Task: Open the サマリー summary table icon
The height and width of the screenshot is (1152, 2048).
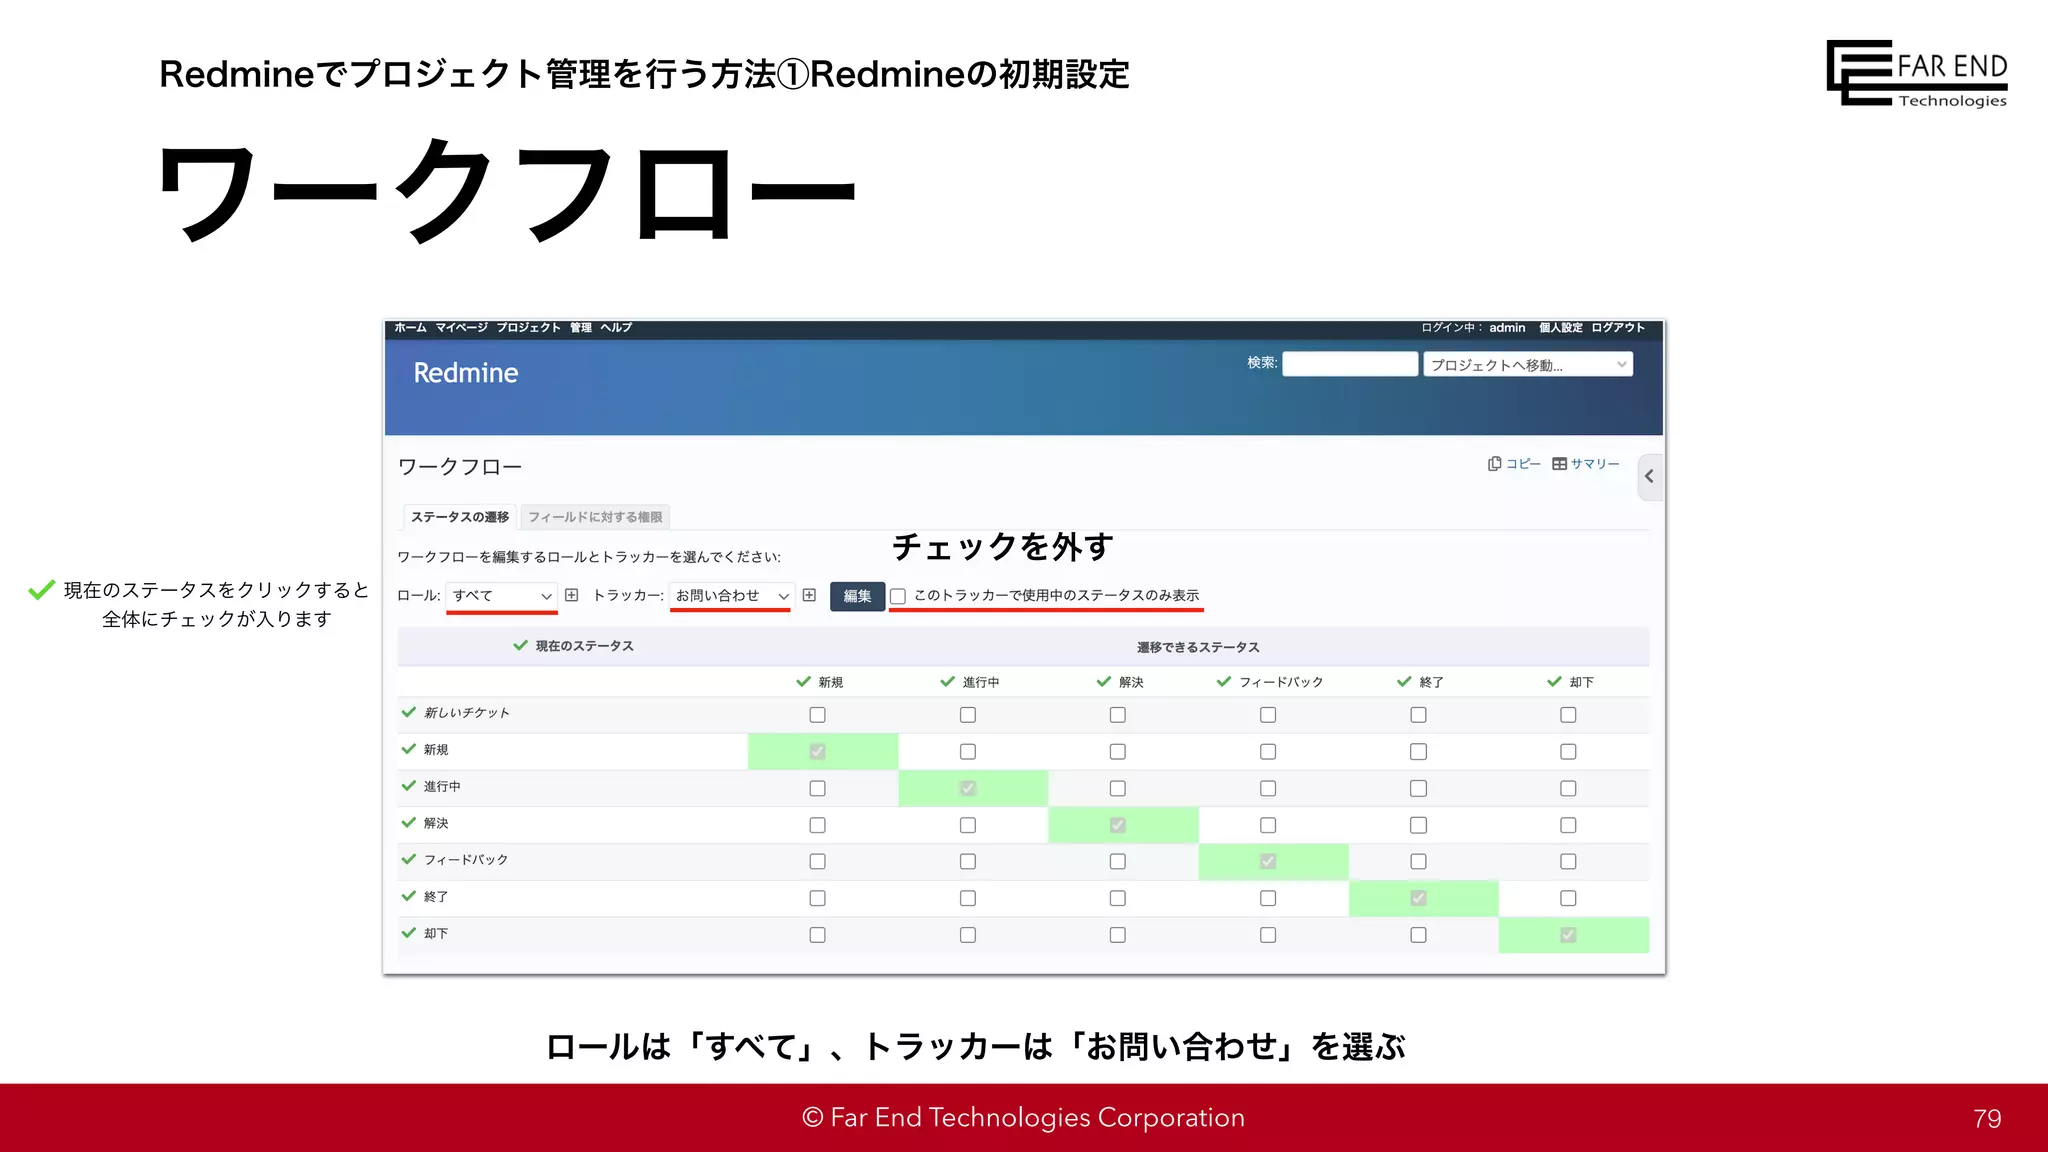Action: click(1559, 464)
